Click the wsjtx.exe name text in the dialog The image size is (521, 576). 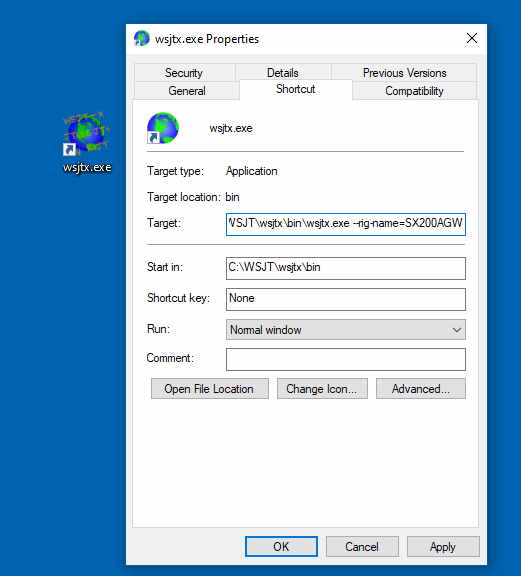pyautogui.click(x=231, y=129)
